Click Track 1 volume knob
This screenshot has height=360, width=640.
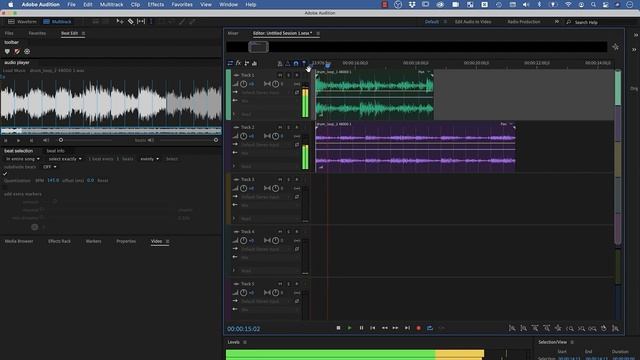(244, 84)
